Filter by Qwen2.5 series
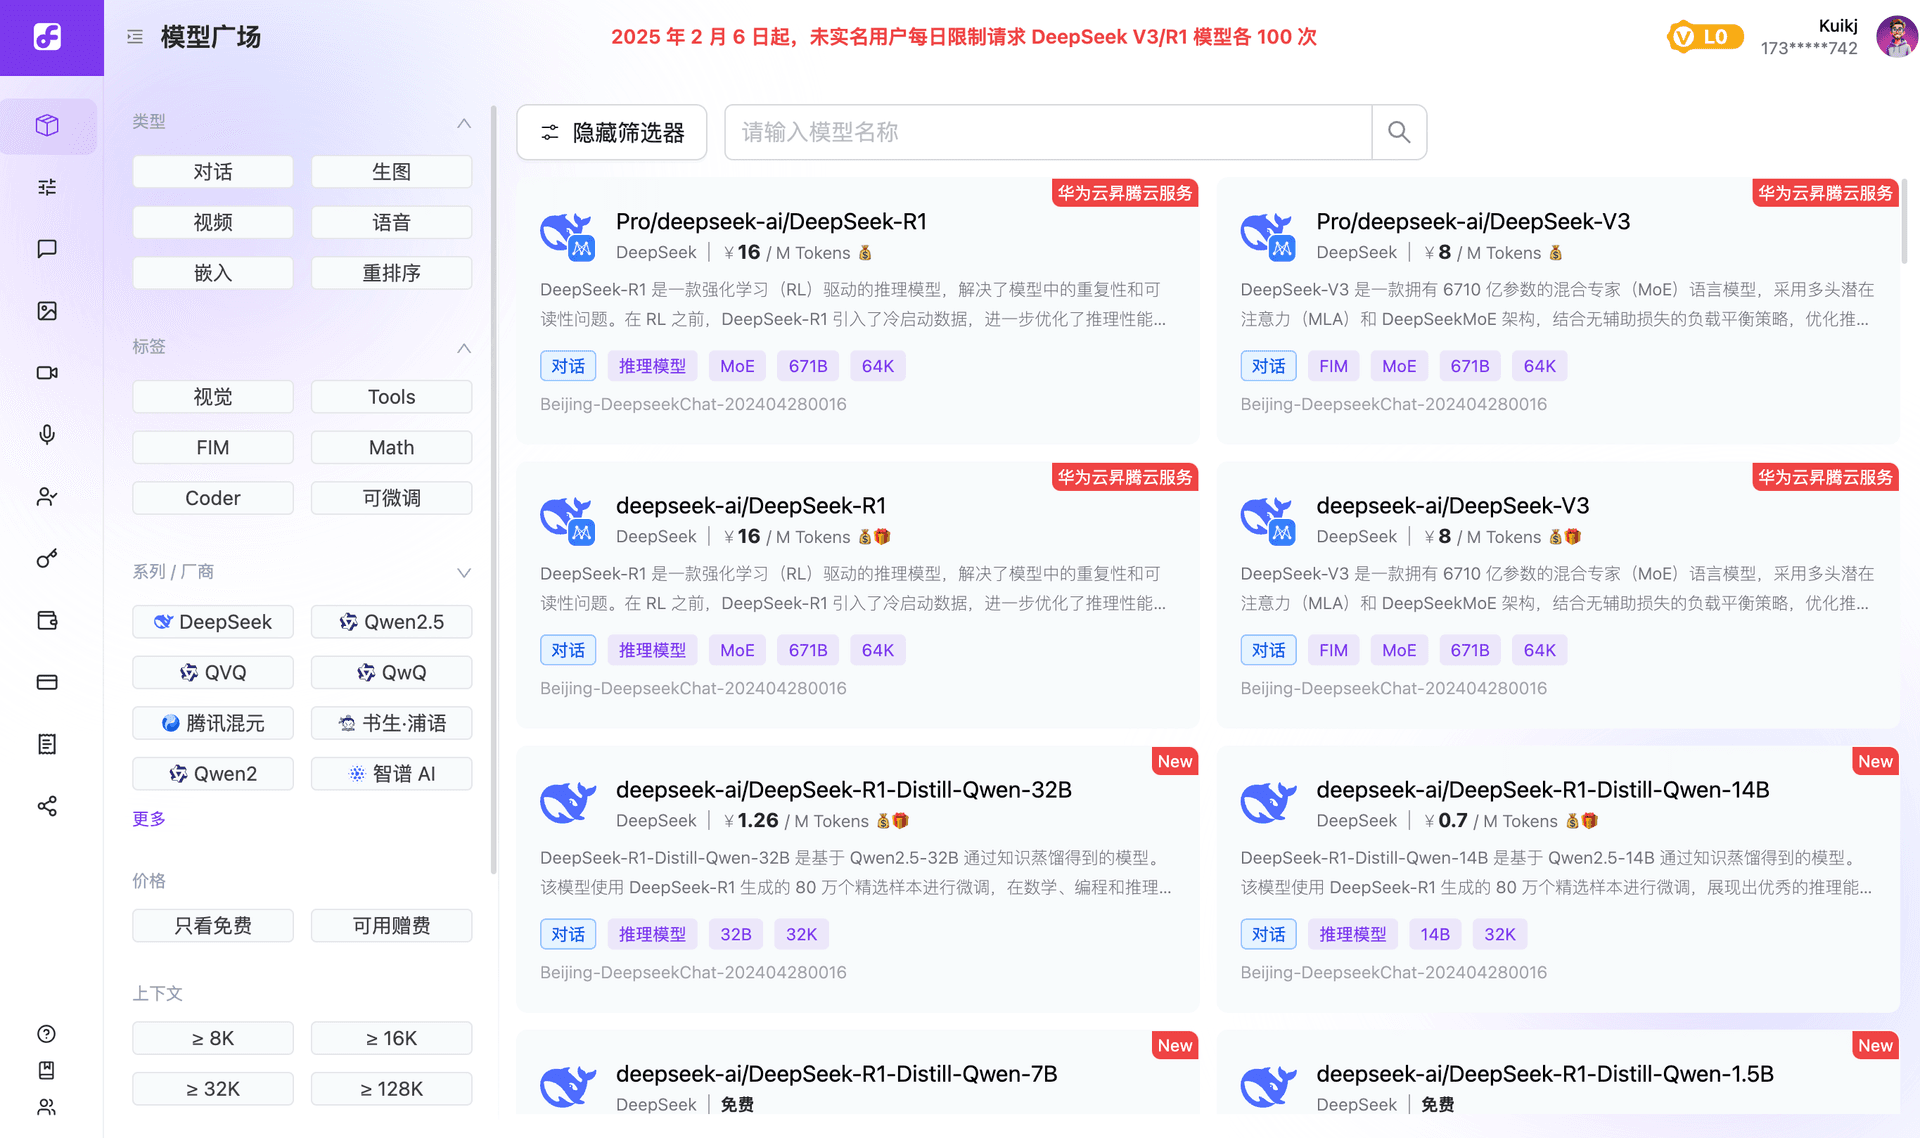The height and width of the screenshot is (1138, 1920). [x=391, y=622]
